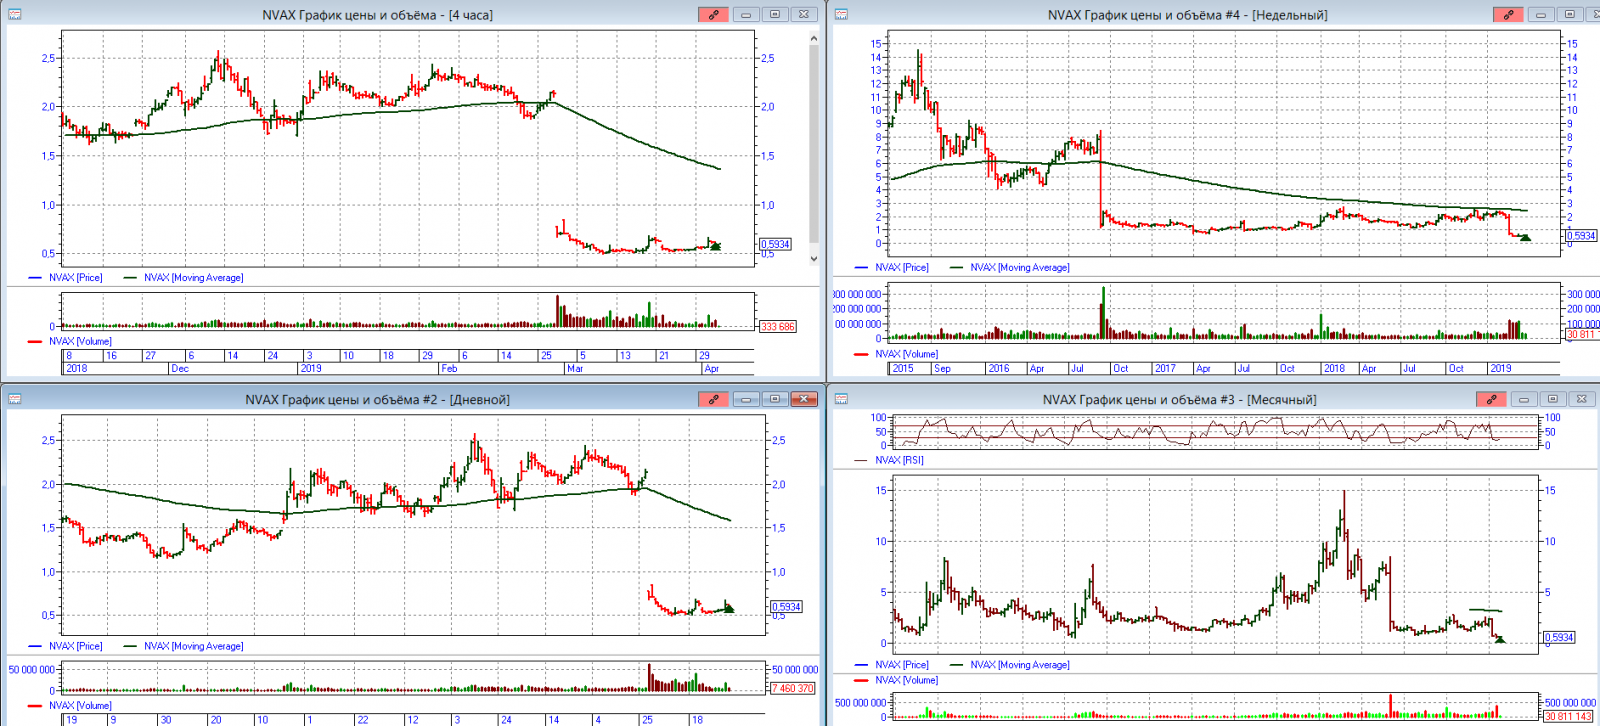The width and height of the screenshot is (1600, 726).
Task: Minimize the Дневной chart window
Action: coord(746,399)
